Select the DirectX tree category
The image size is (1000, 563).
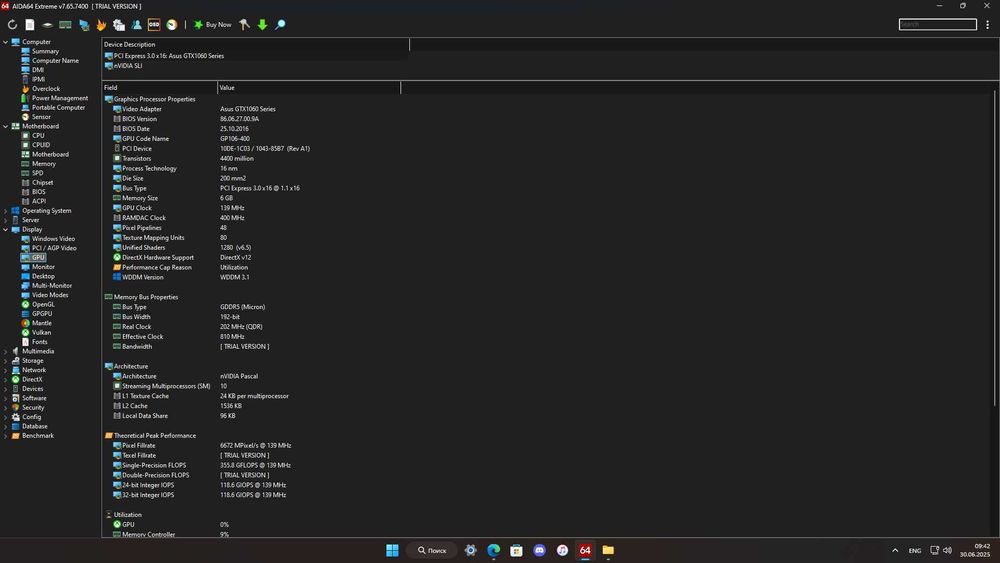point(32,379)
